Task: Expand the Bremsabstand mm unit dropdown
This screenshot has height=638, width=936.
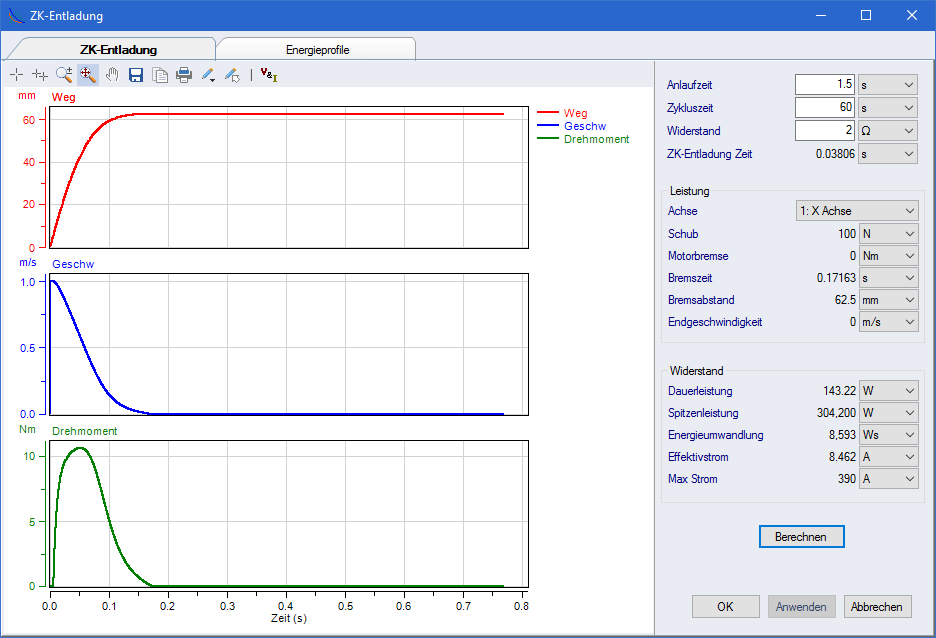Action: (x=888, y=300)
